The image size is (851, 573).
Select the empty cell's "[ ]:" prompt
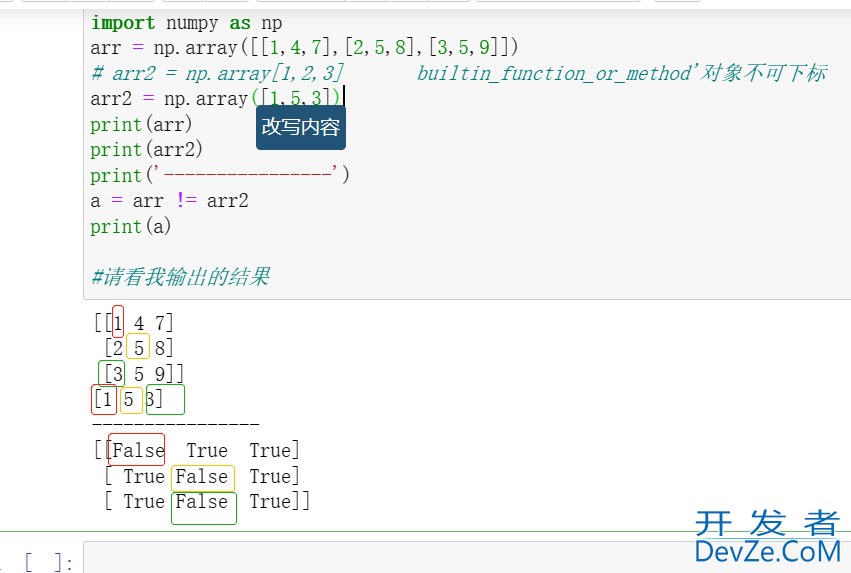tap(49, 562)
